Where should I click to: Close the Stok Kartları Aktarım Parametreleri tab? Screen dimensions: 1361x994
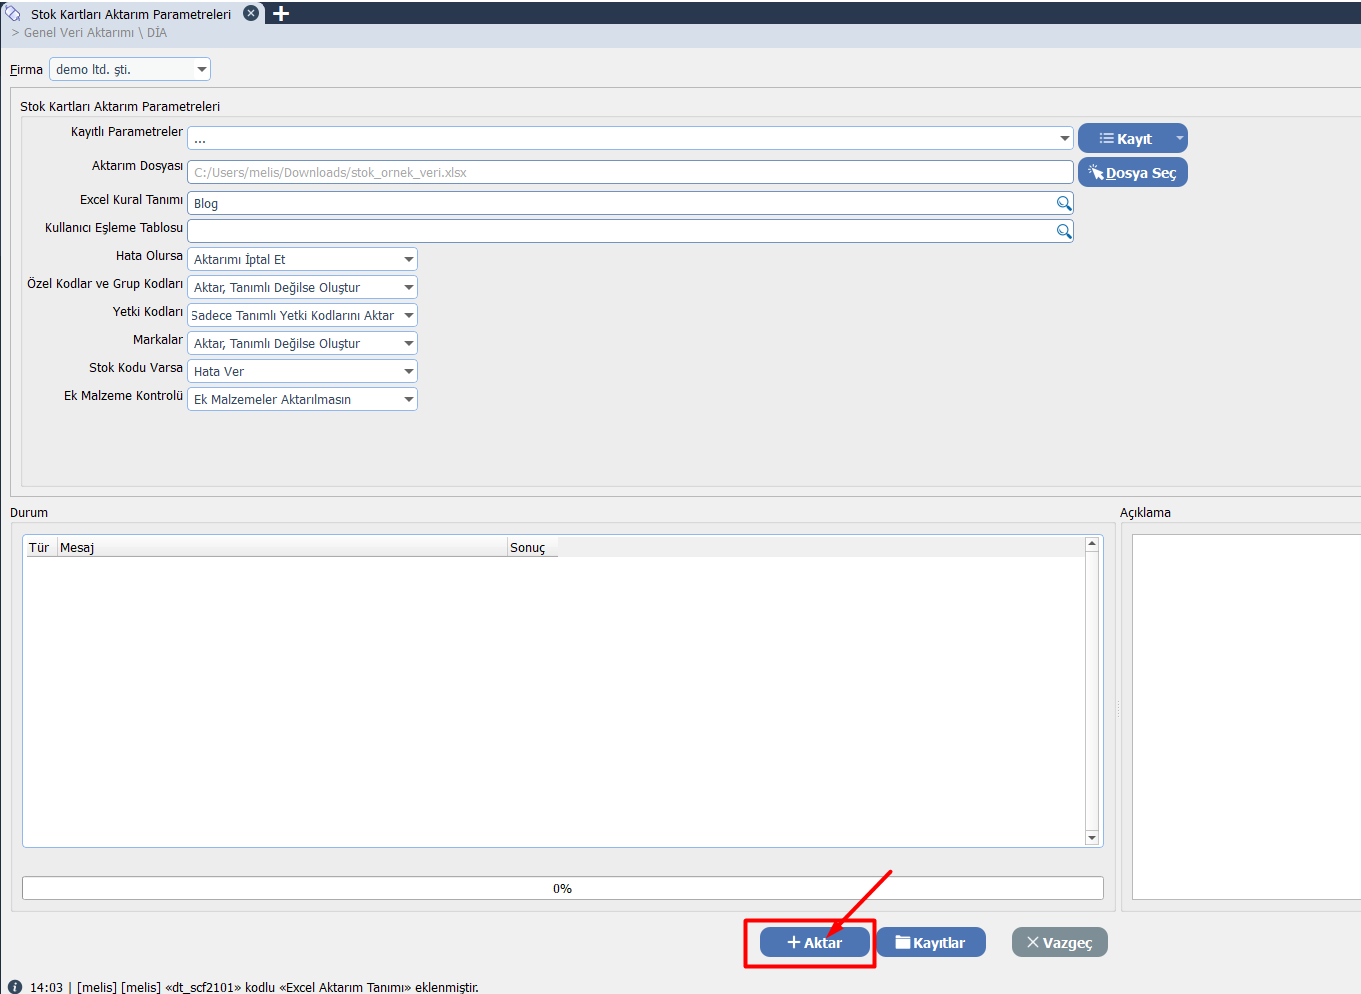point(251,14)
